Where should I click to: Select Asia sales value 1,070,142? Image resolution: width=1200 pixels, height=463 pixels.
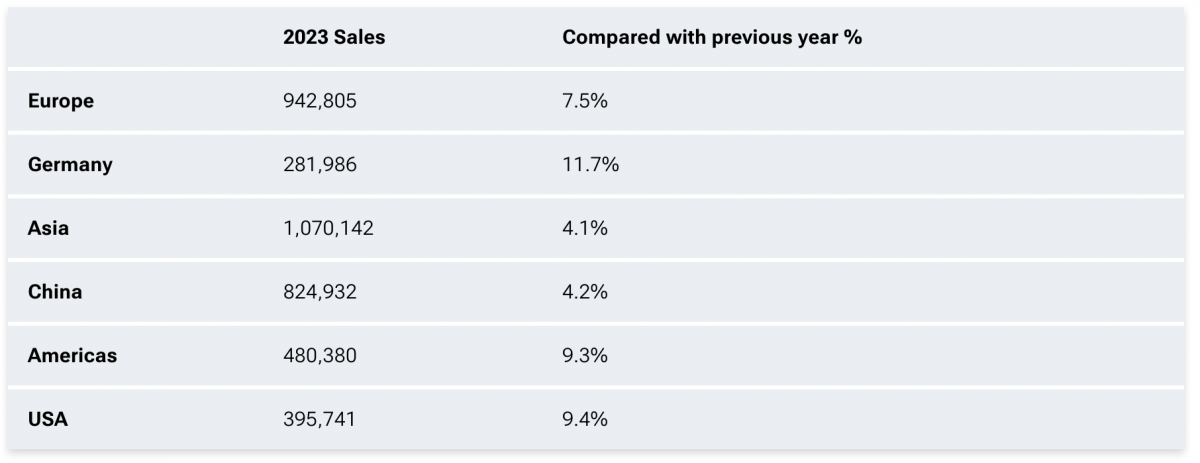328,228
